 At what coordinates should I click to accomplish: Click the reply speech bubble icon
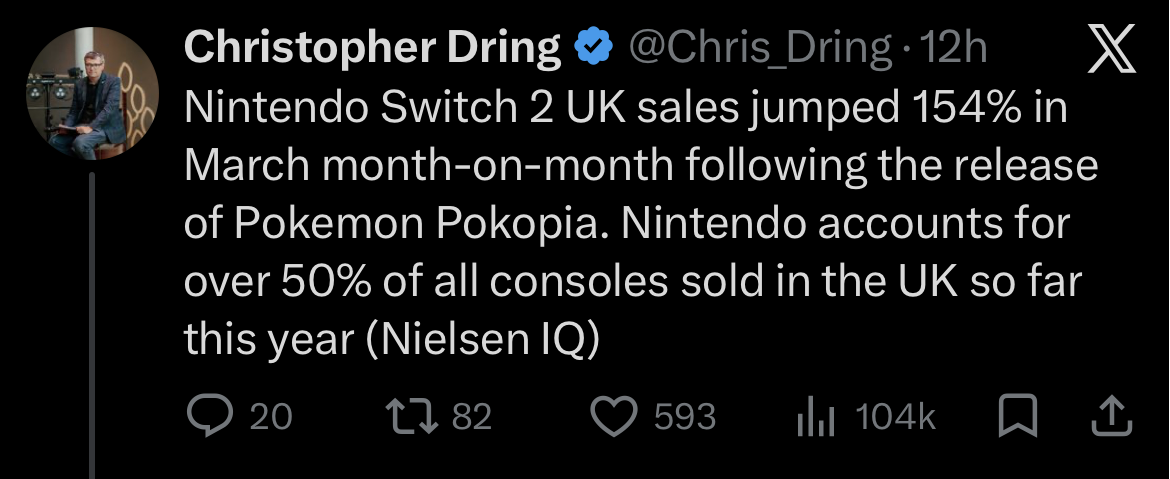208,416
